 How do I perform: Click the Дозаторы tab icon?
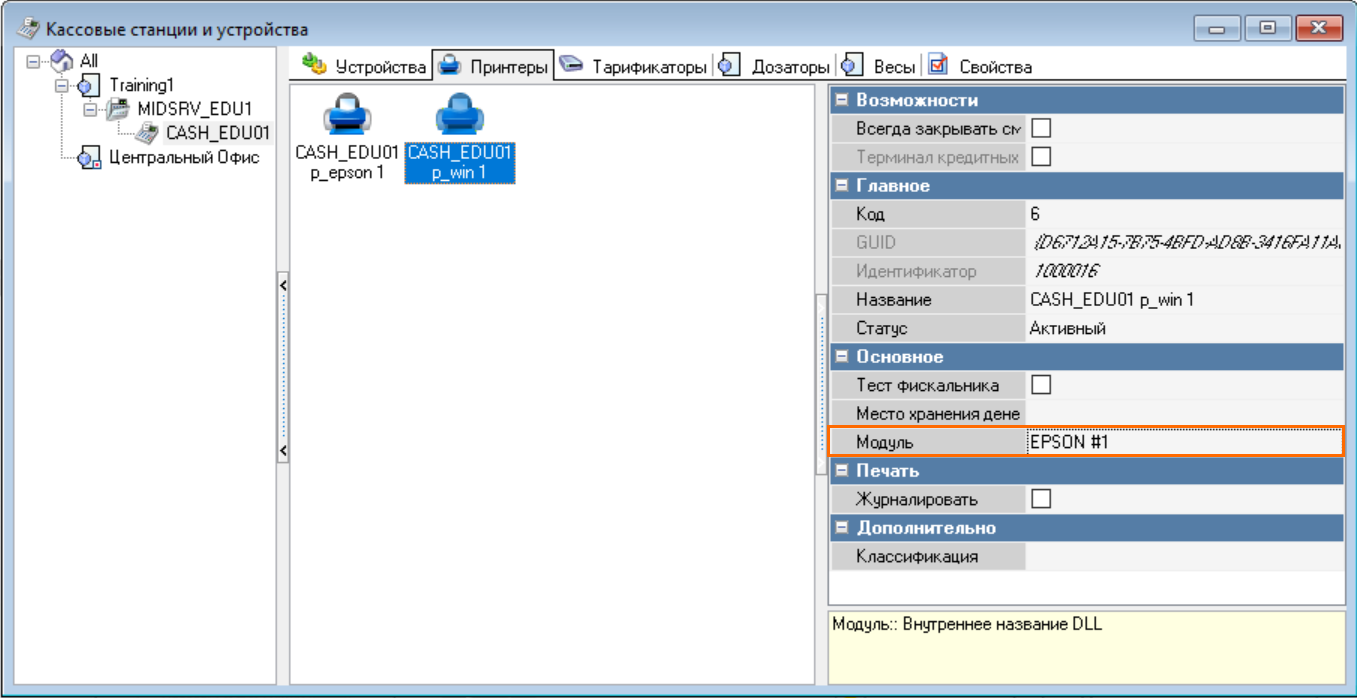(730, 66)
